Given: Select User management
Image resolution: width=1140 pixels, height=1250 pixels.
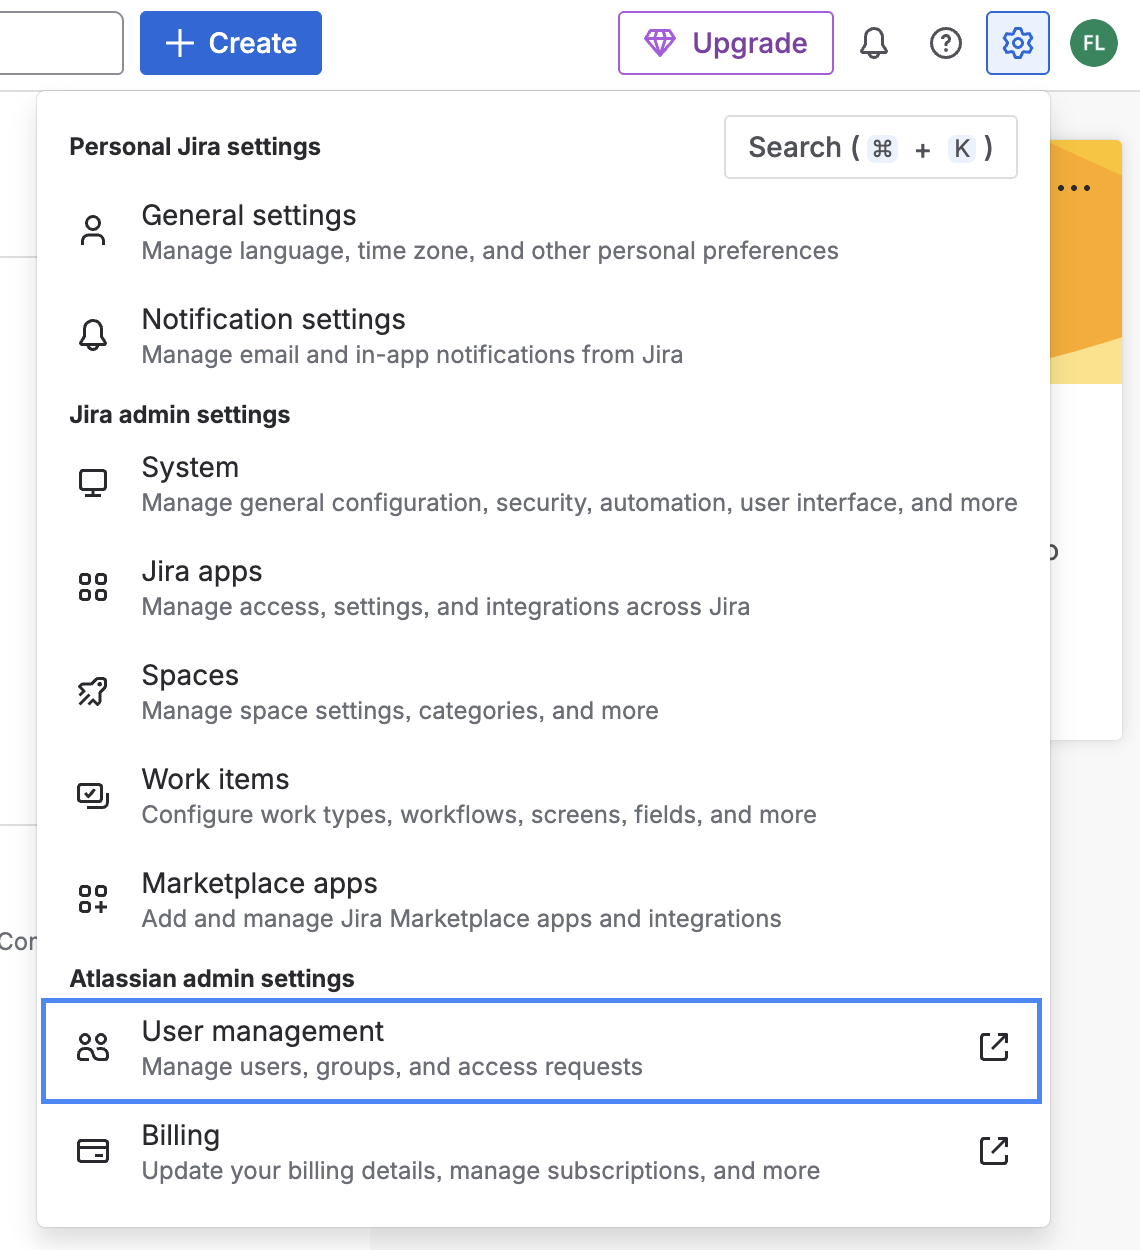Looking at the screenshot, I should click(x=263, y=1031).
